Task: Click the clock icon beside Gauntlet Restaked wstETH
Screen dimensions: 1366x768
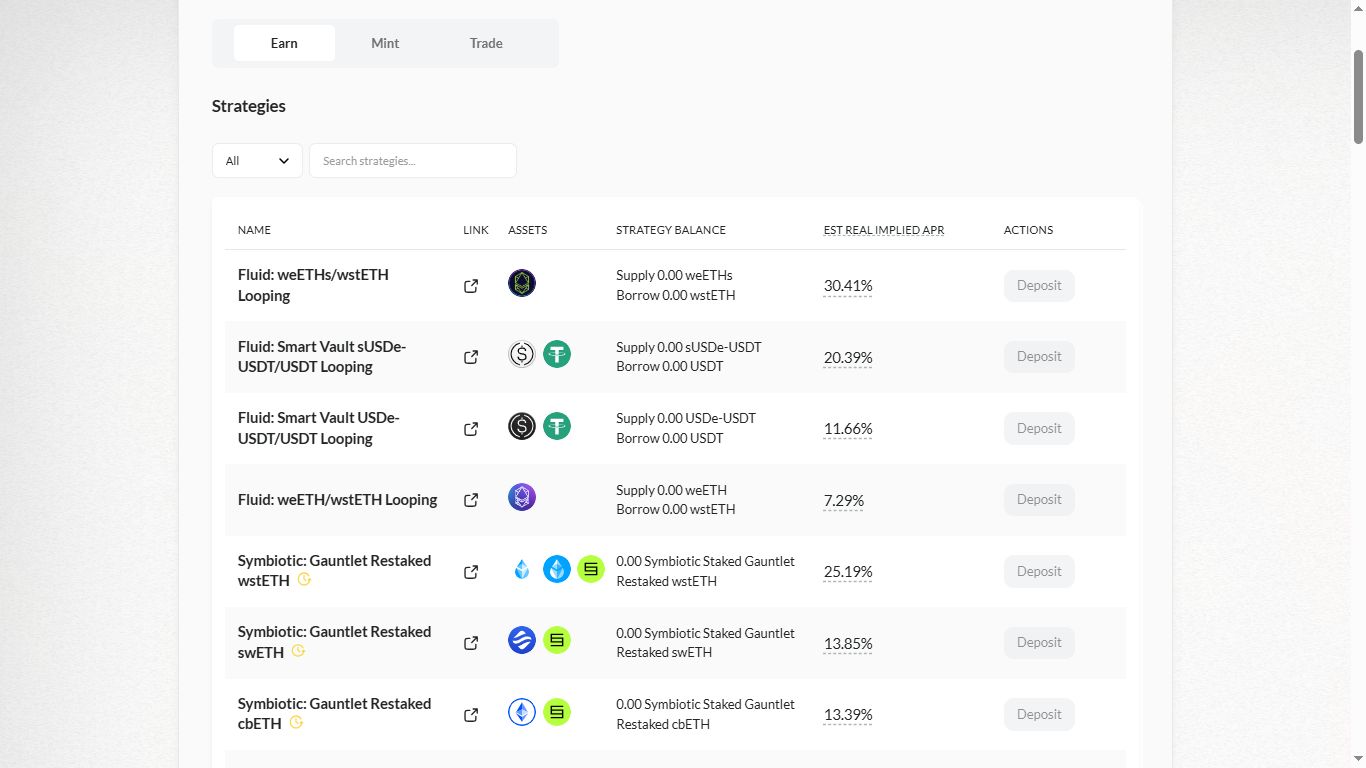Action: (x=304, y=580)
